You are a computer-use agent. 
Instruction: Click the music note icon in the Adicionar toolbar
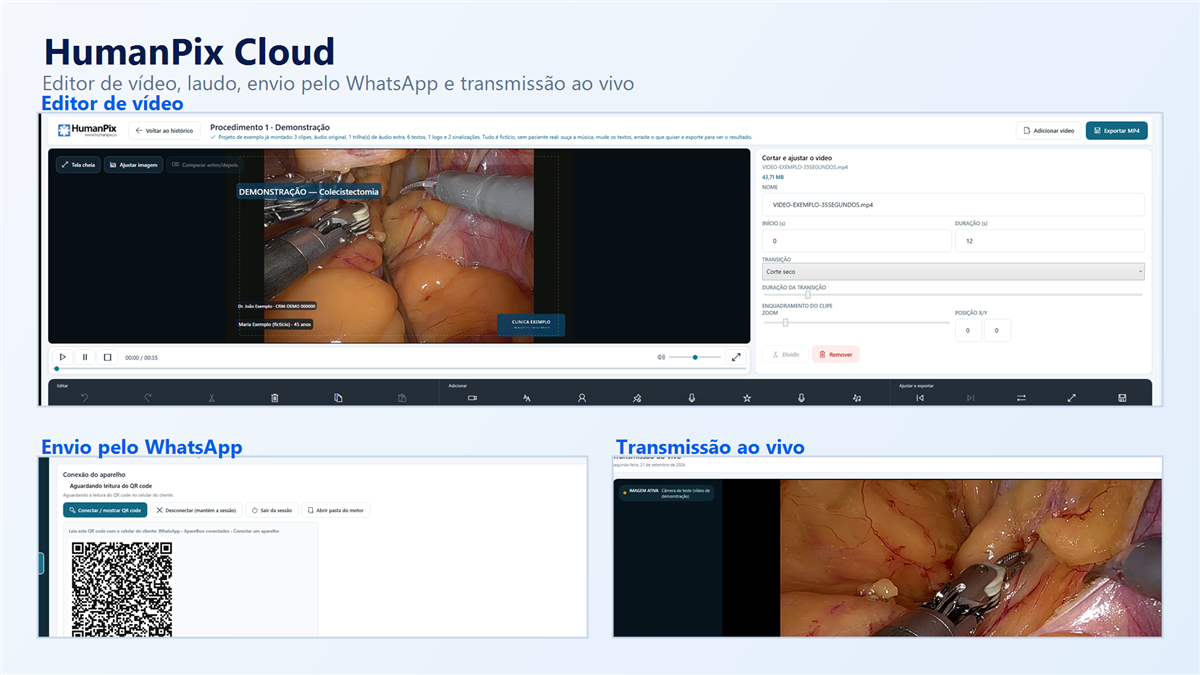[856, 398]
